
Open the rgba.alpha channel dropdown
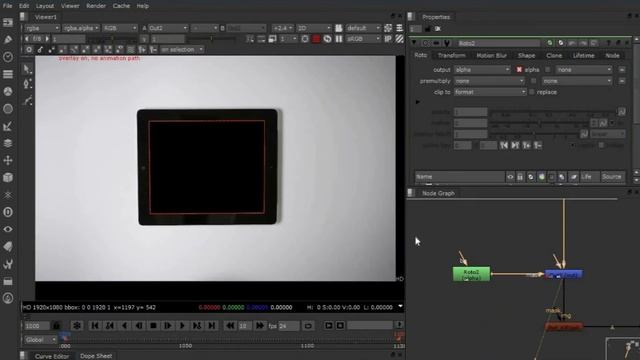(81, 28)
